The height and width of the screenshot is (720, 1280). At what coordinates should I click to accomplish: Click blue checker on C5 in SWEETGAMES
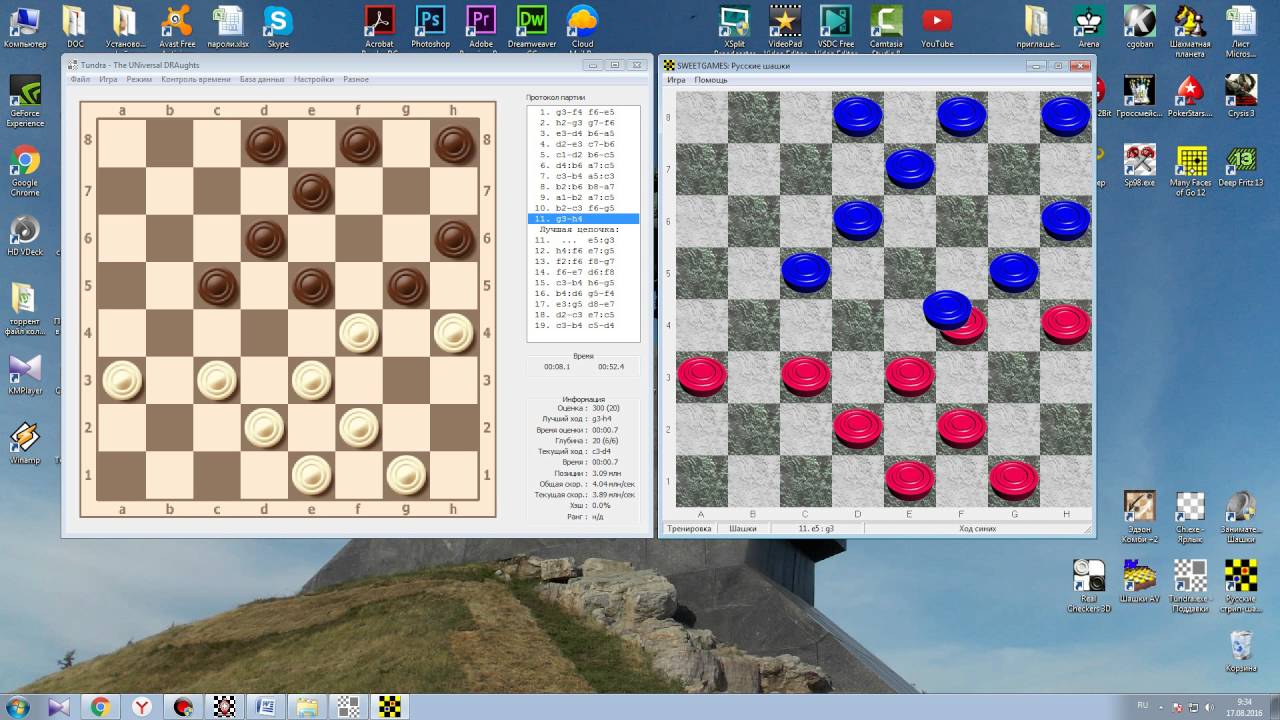tap(806, 271)
